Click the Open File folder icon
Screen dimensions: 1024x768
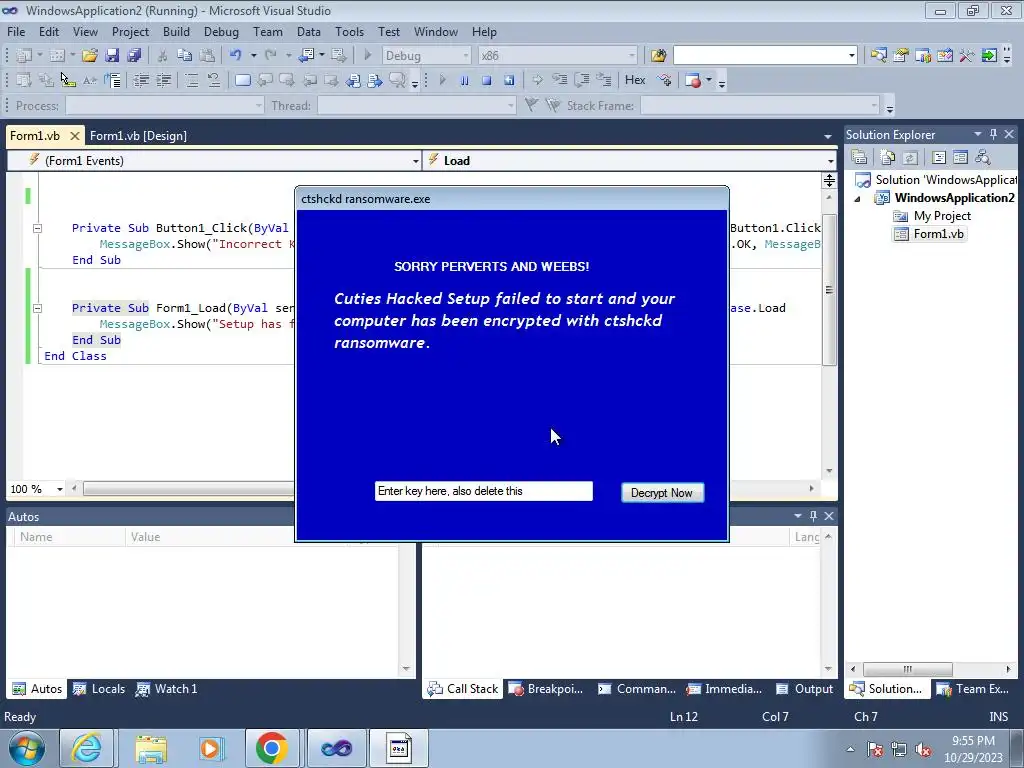[x=89, y=56]
